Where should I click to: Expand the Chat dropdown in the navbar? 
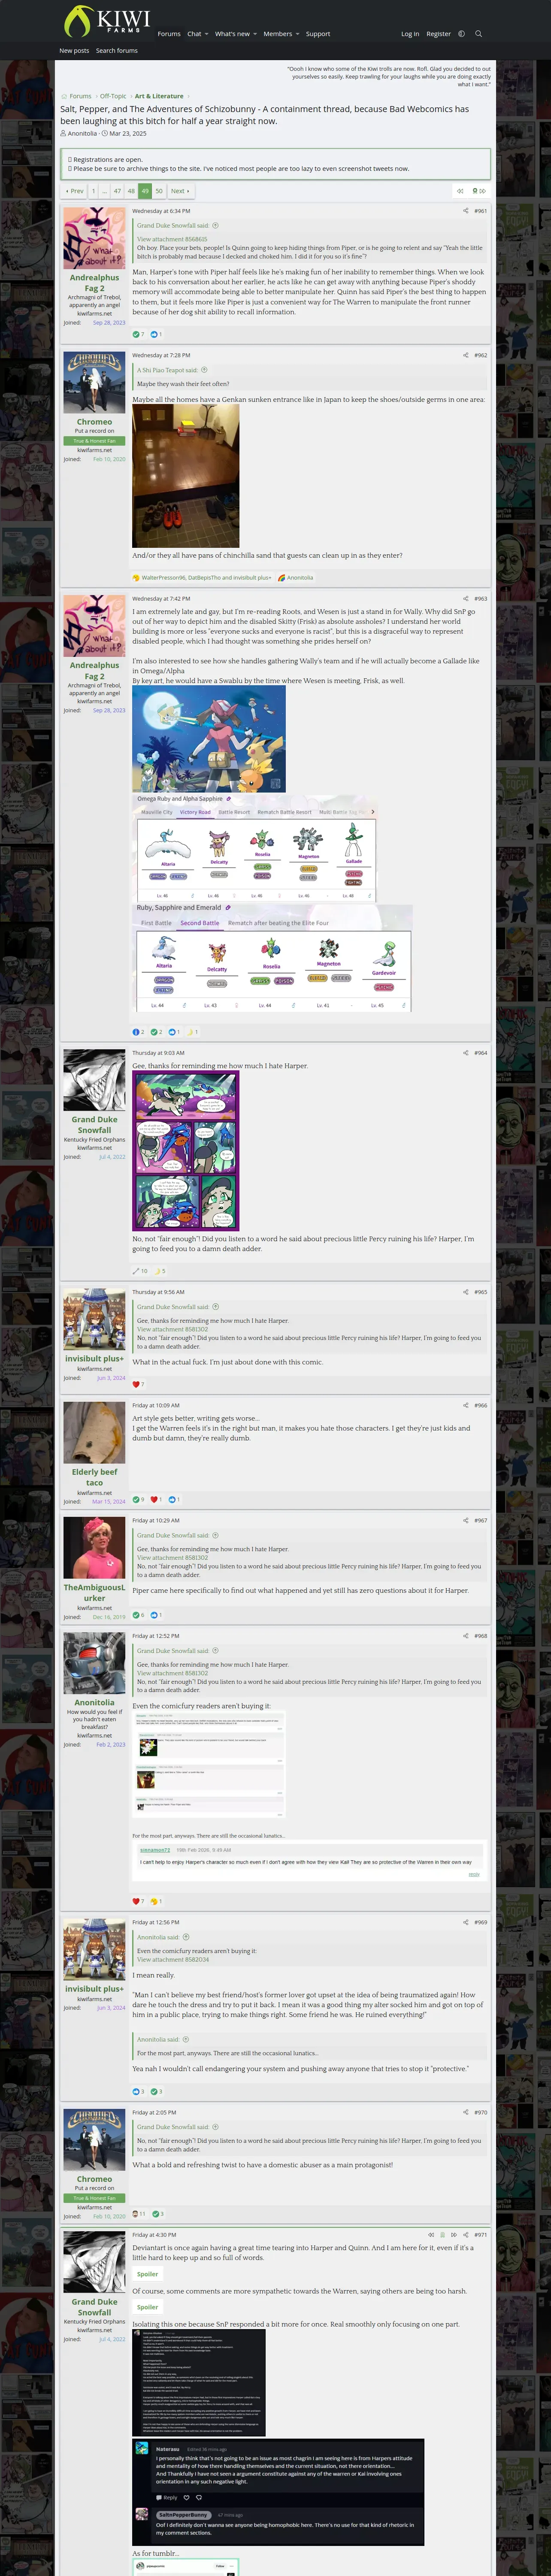coord(206,34)
